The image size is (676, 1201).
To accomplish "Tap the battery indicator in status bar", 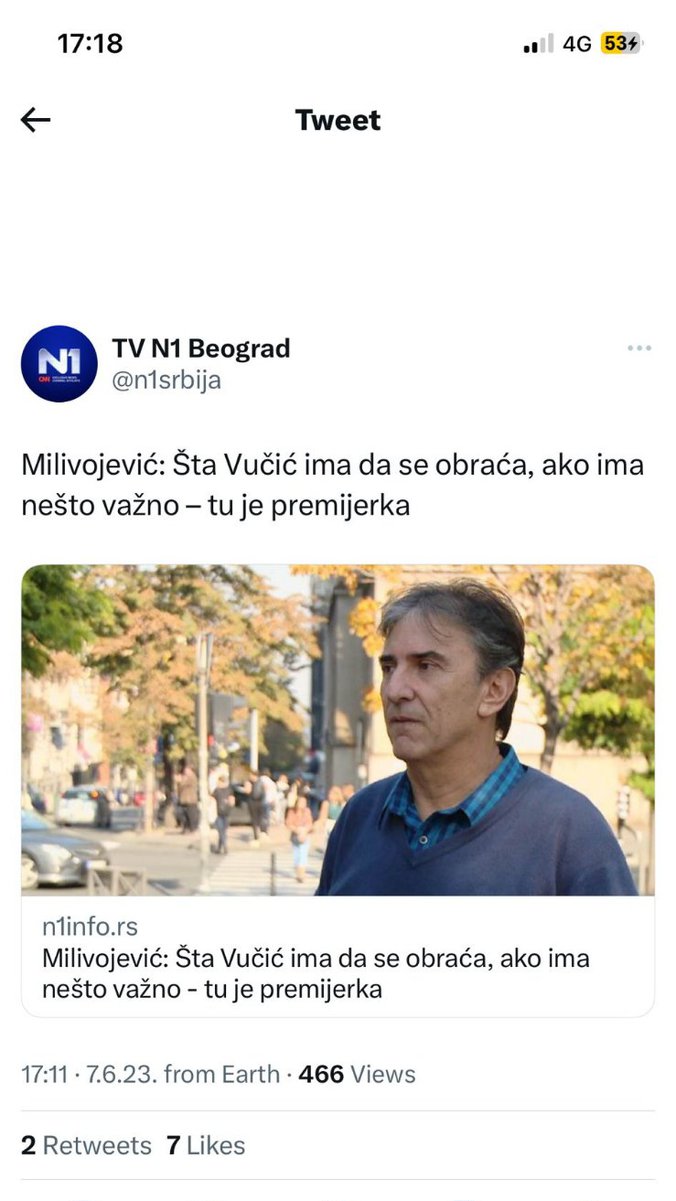I will click(x=621, y=43).
